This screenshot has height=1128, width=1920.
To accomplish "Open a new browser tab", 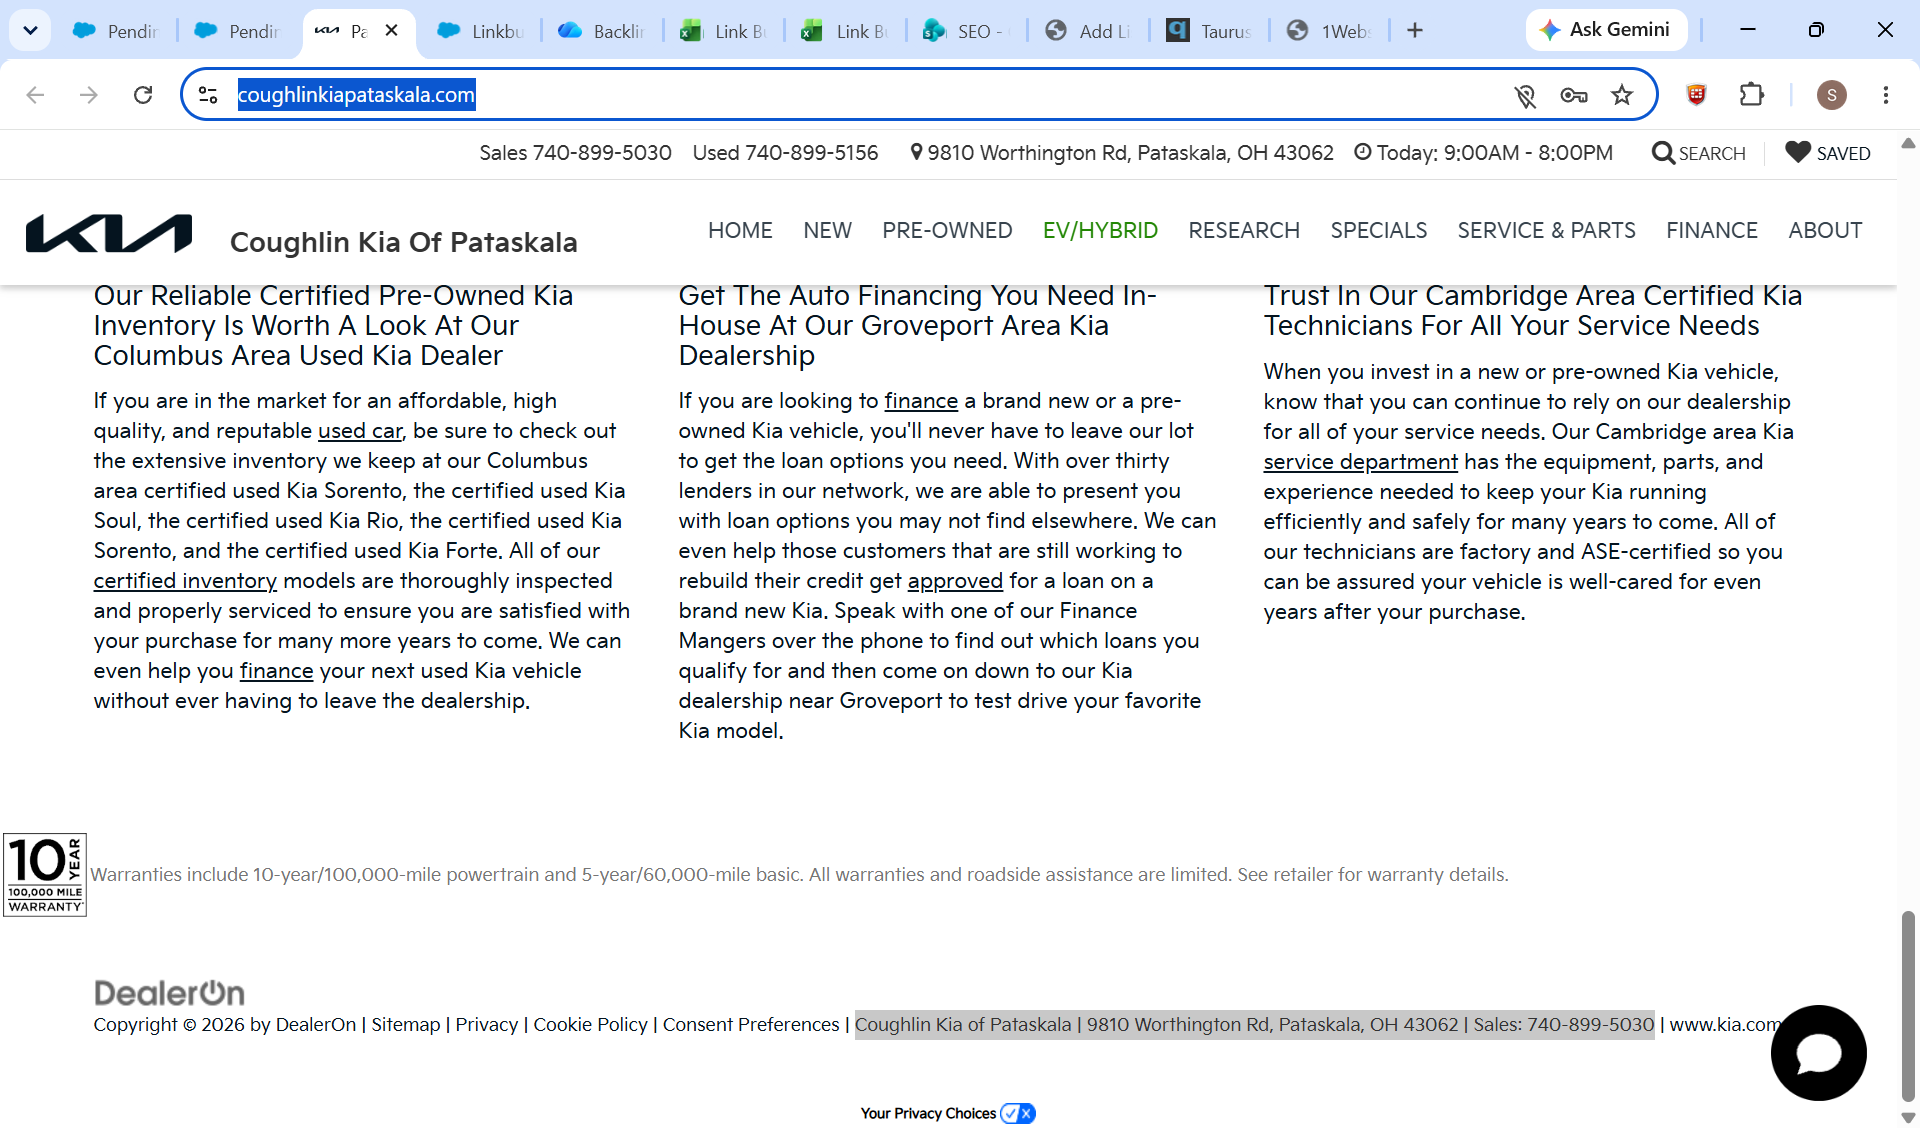I will click(x=1415, y=30).
